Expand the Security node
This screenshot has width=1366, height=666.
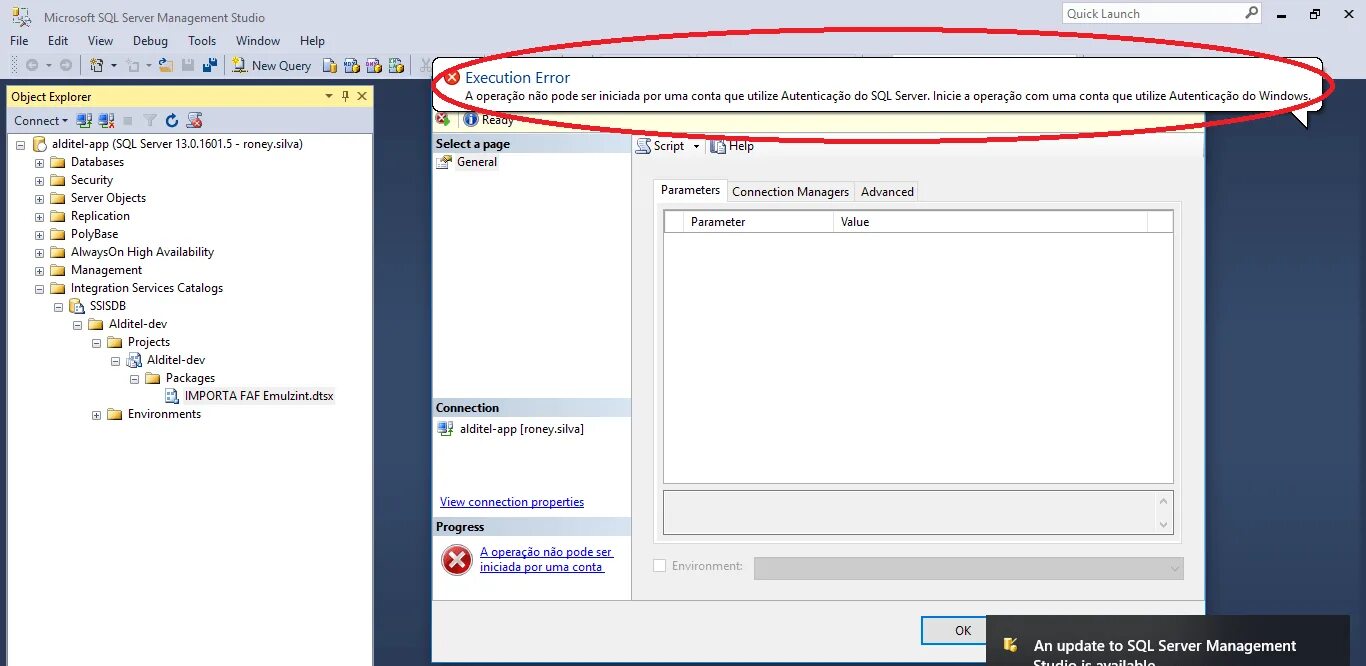click(x=40, y=180)
